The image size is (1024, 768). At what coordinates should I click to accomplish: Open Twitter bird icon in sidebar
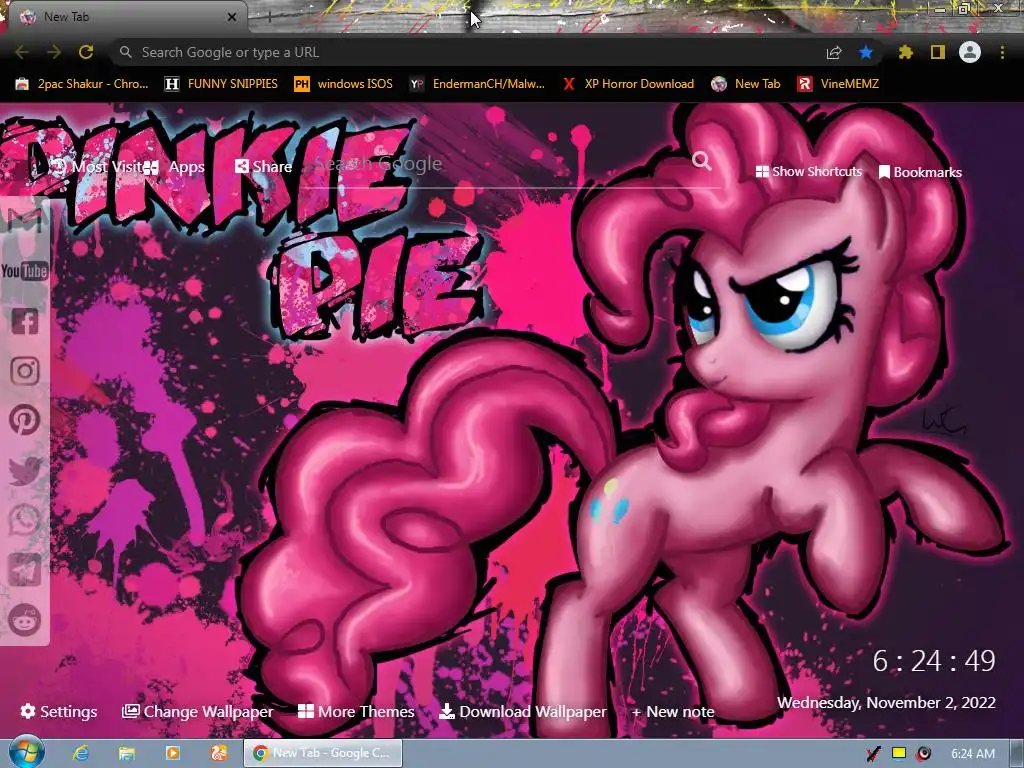tap(25, 470)
